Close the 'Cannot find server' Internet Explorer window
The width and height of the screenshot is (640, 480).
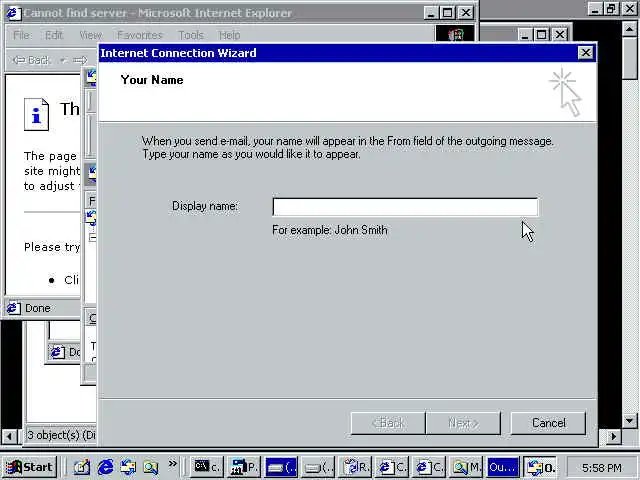[x=466, y=13]
